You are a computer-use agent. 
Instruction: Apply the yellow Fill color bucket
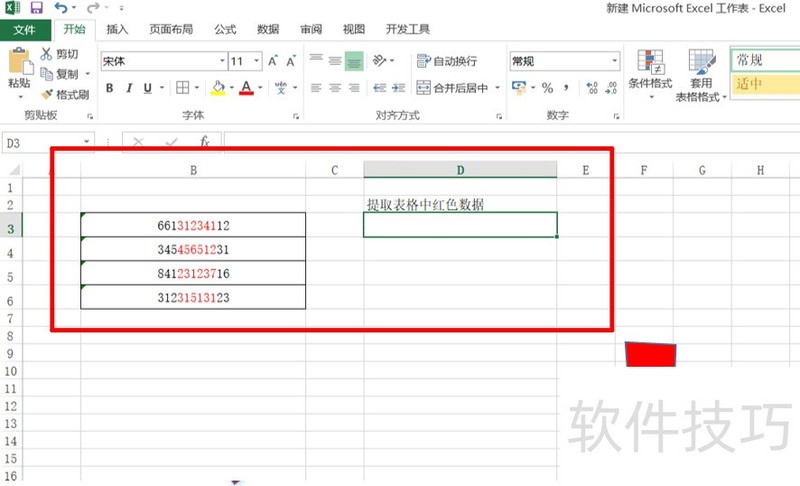tap(218, 88)
